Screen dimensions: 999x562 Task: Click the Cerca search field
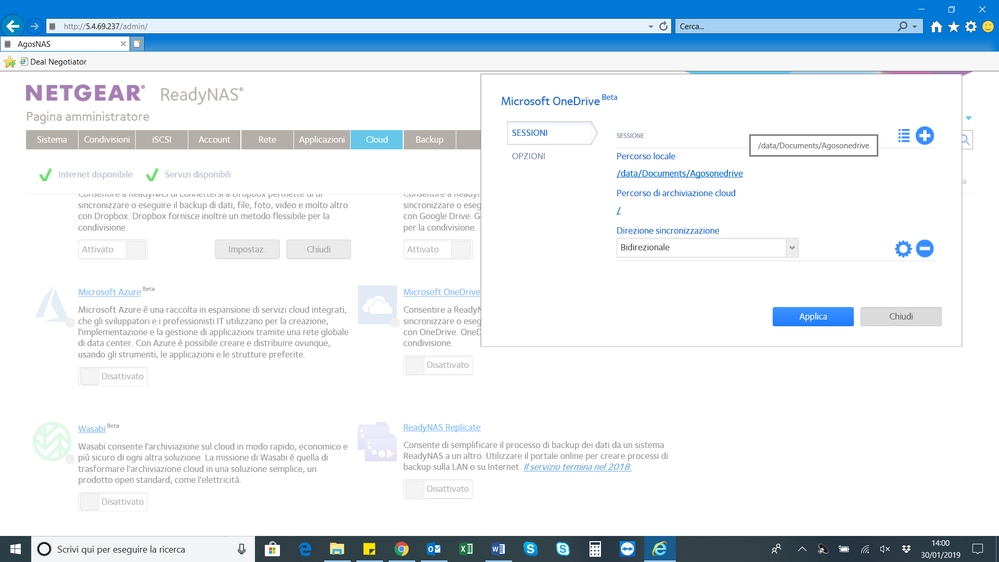(787, 26)
